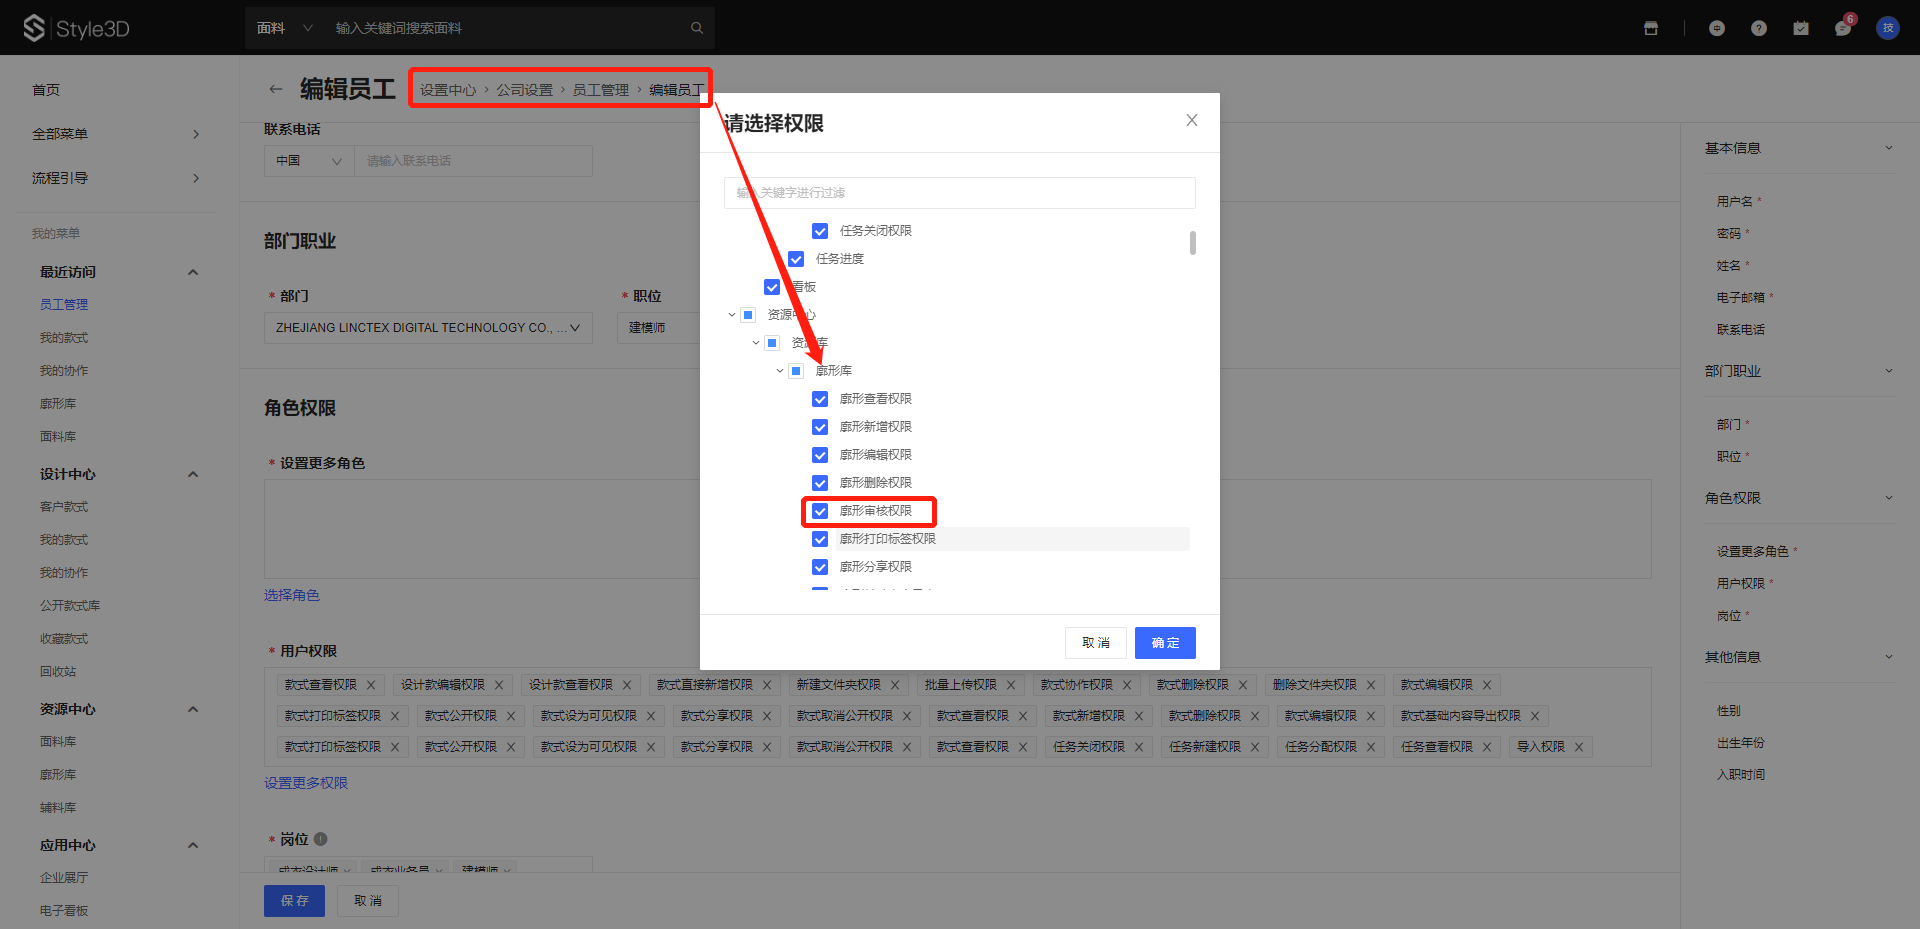
Task: Open 收藏款式 in sidebar
Action: [64, 639]
